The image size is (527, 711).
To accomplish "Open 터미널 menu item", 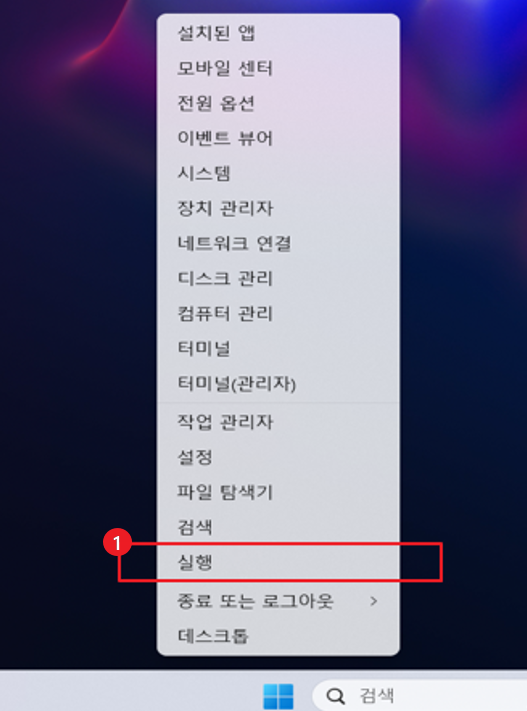I will [x=278, y=348].
